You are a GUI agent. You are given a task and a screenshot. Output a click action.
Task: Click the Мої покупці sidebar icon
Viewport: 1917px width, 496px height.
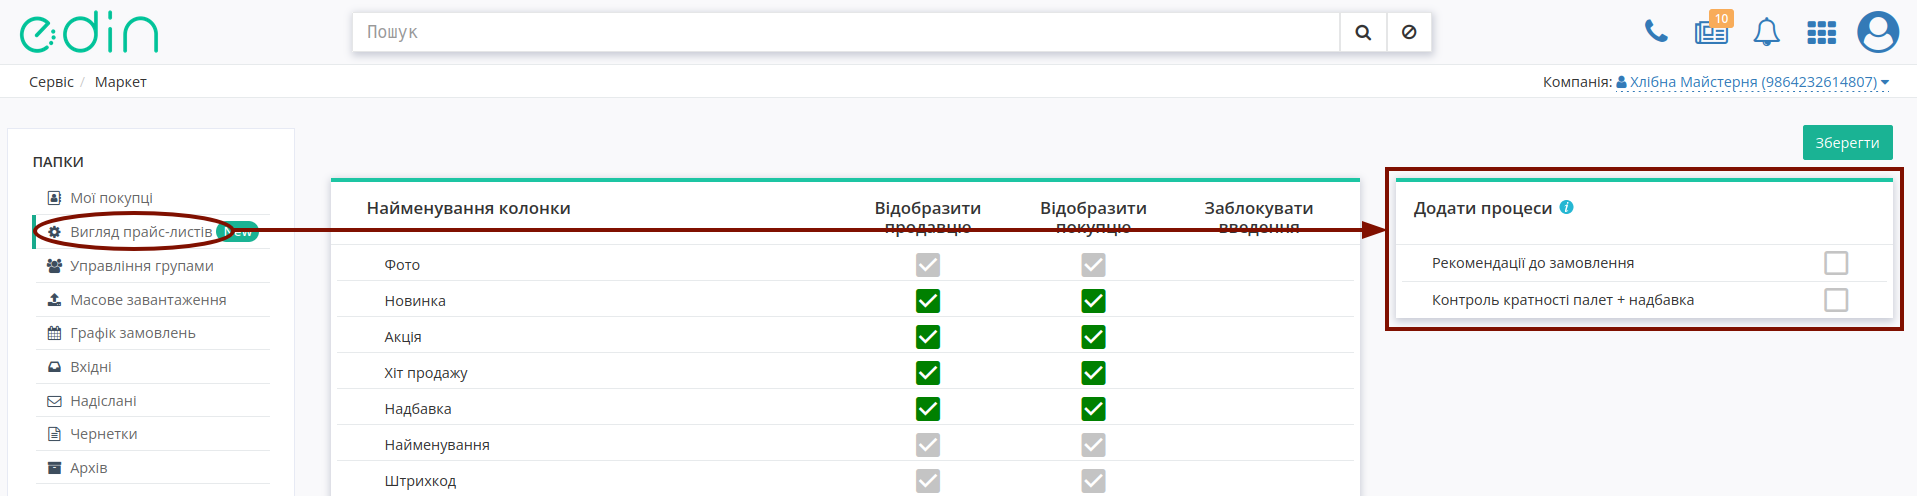click(x=55, y=198)
